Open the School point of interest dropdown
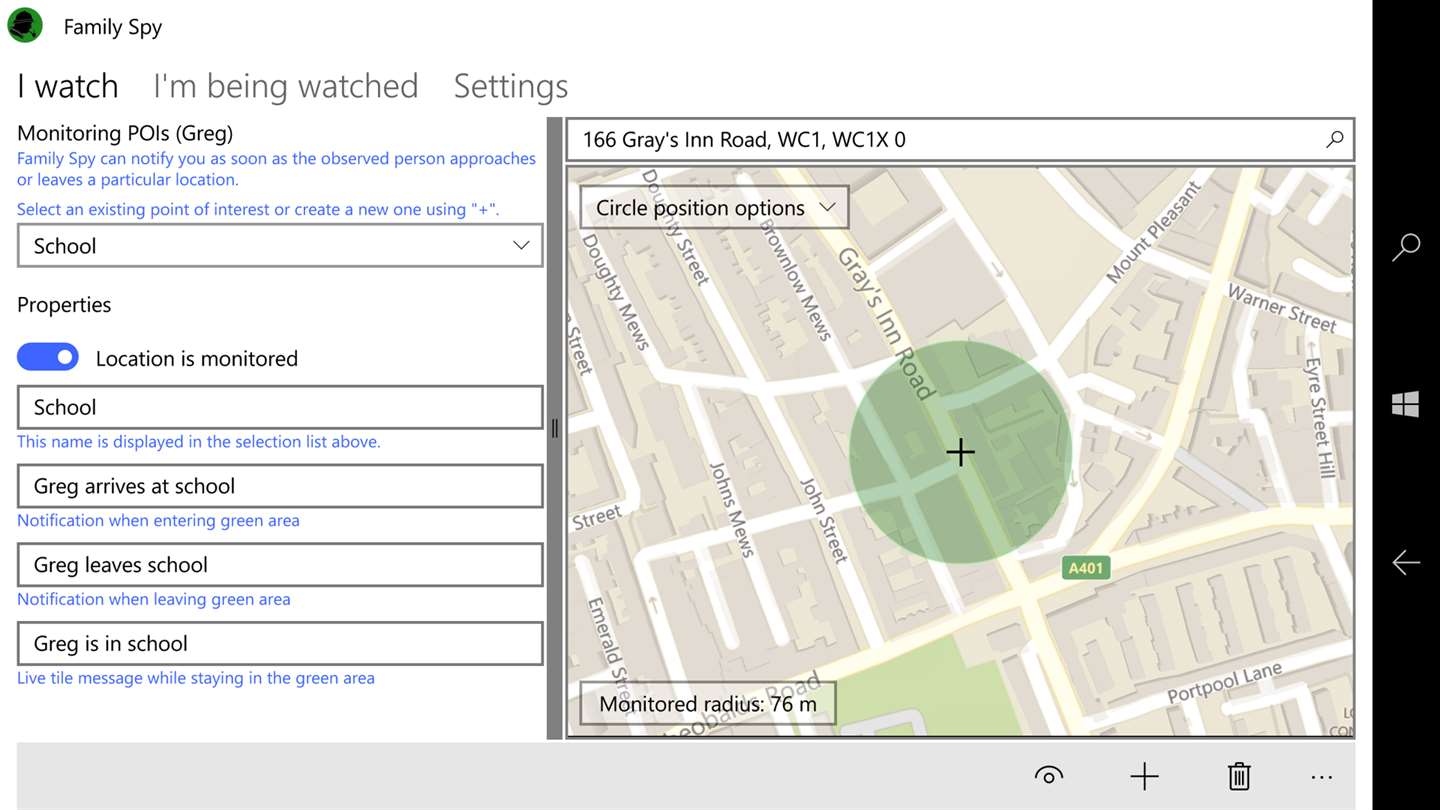The width and height of the screenshot is (1440, 810). click(x=280, y=246)
